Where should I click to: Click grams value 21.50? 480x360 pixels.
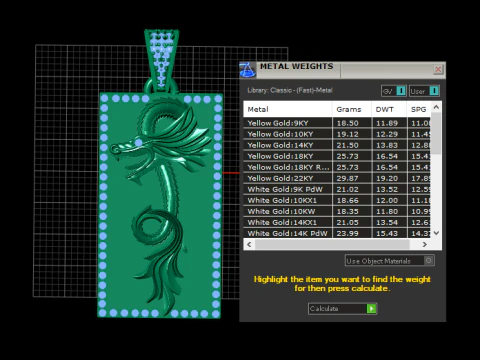347,145
